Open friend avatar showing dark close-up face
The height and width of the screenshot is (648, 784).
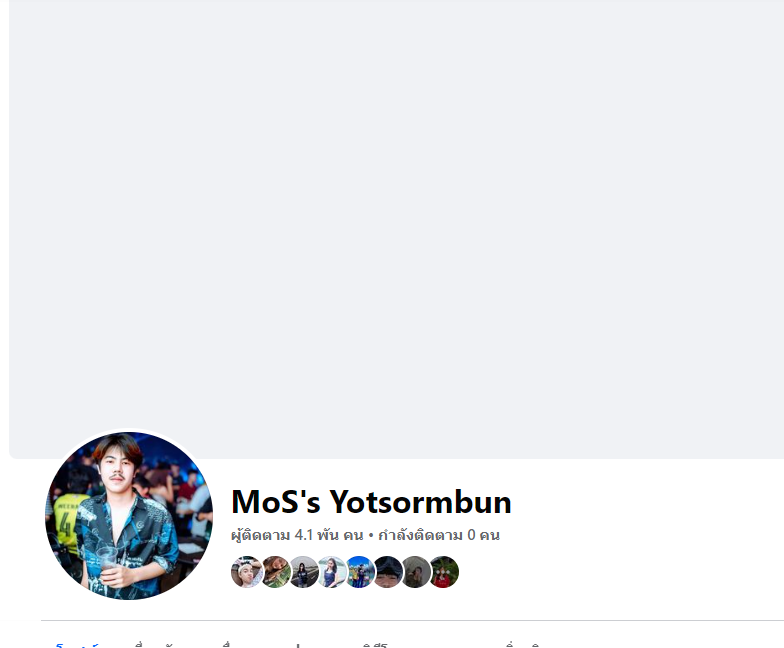[x=387, y=572]
